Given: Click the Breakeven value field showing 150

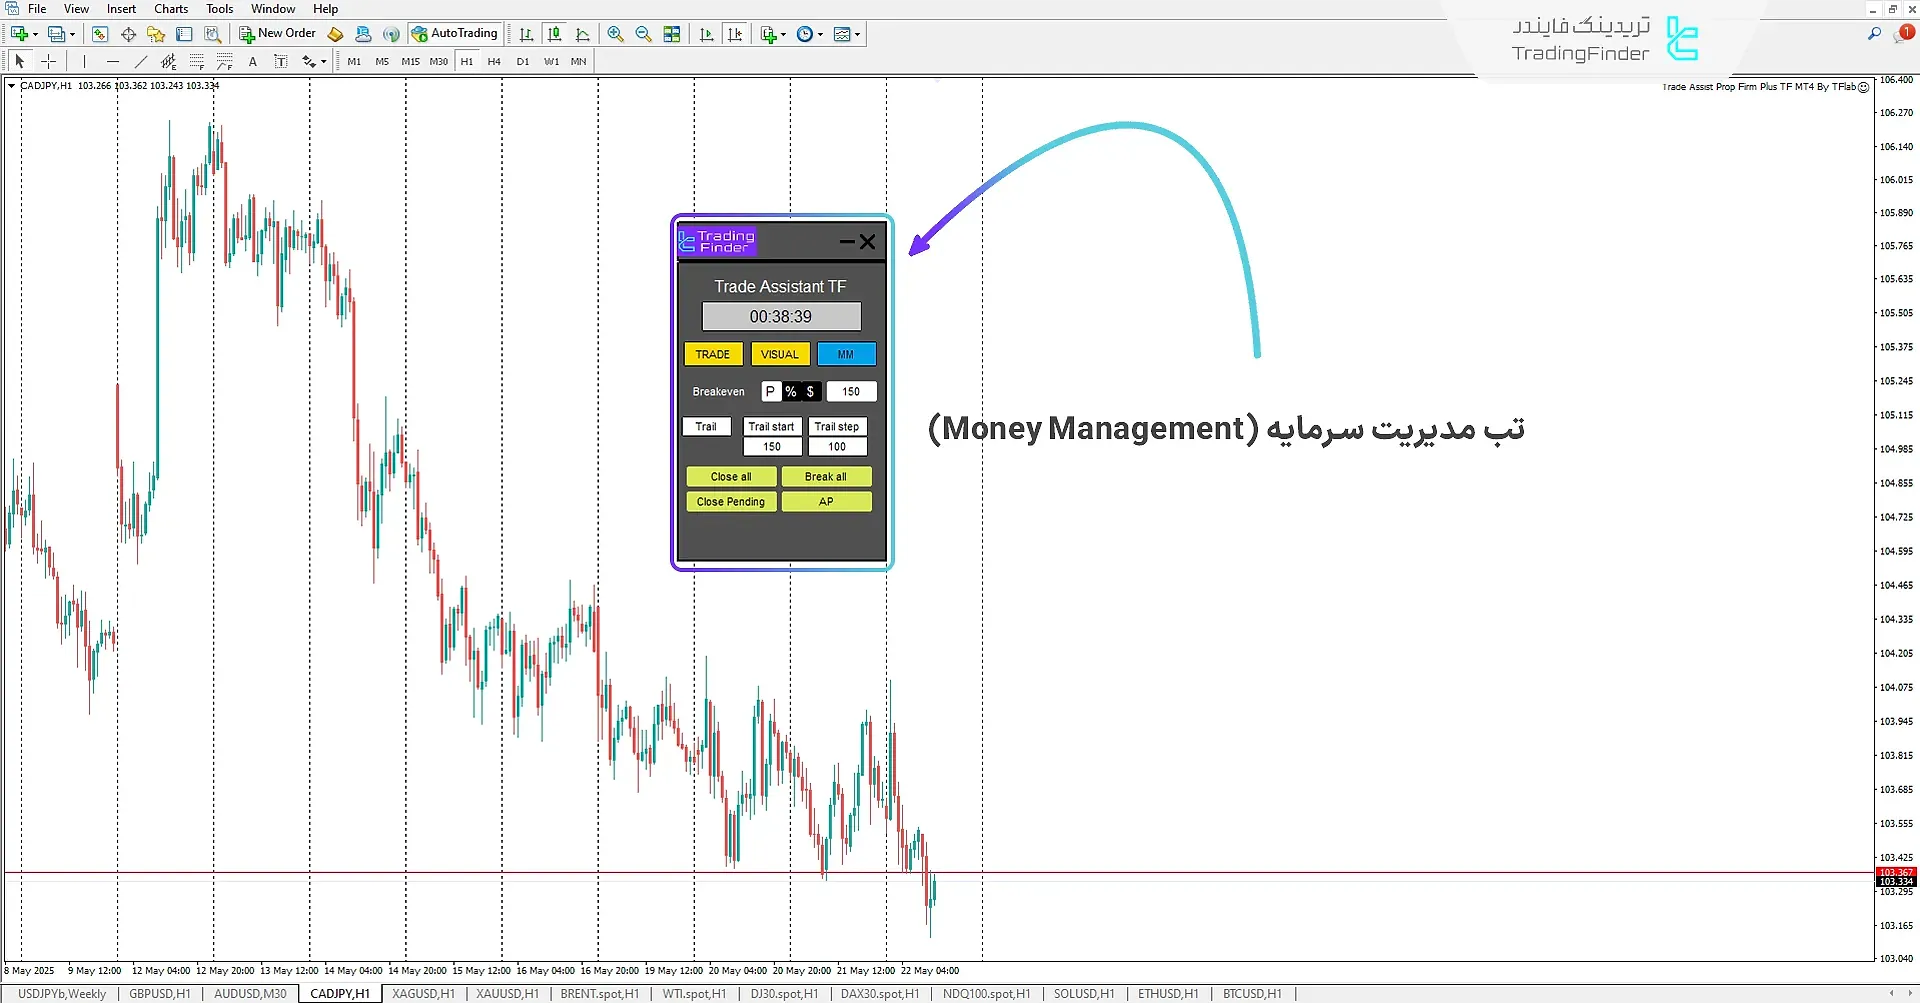Looking at the screenshot, I should [x=851, y=392].
